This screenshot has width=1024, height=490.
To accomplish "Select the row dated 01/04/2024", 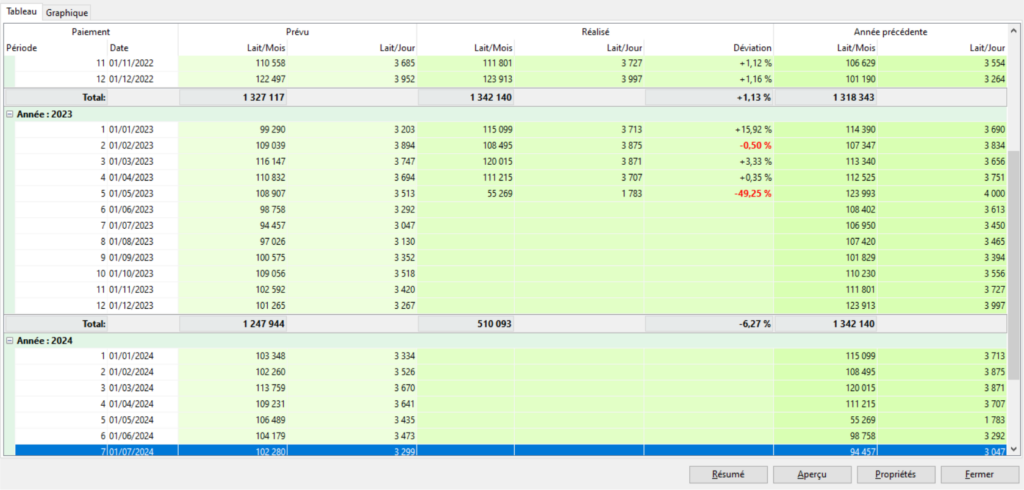I will point(505,404).
